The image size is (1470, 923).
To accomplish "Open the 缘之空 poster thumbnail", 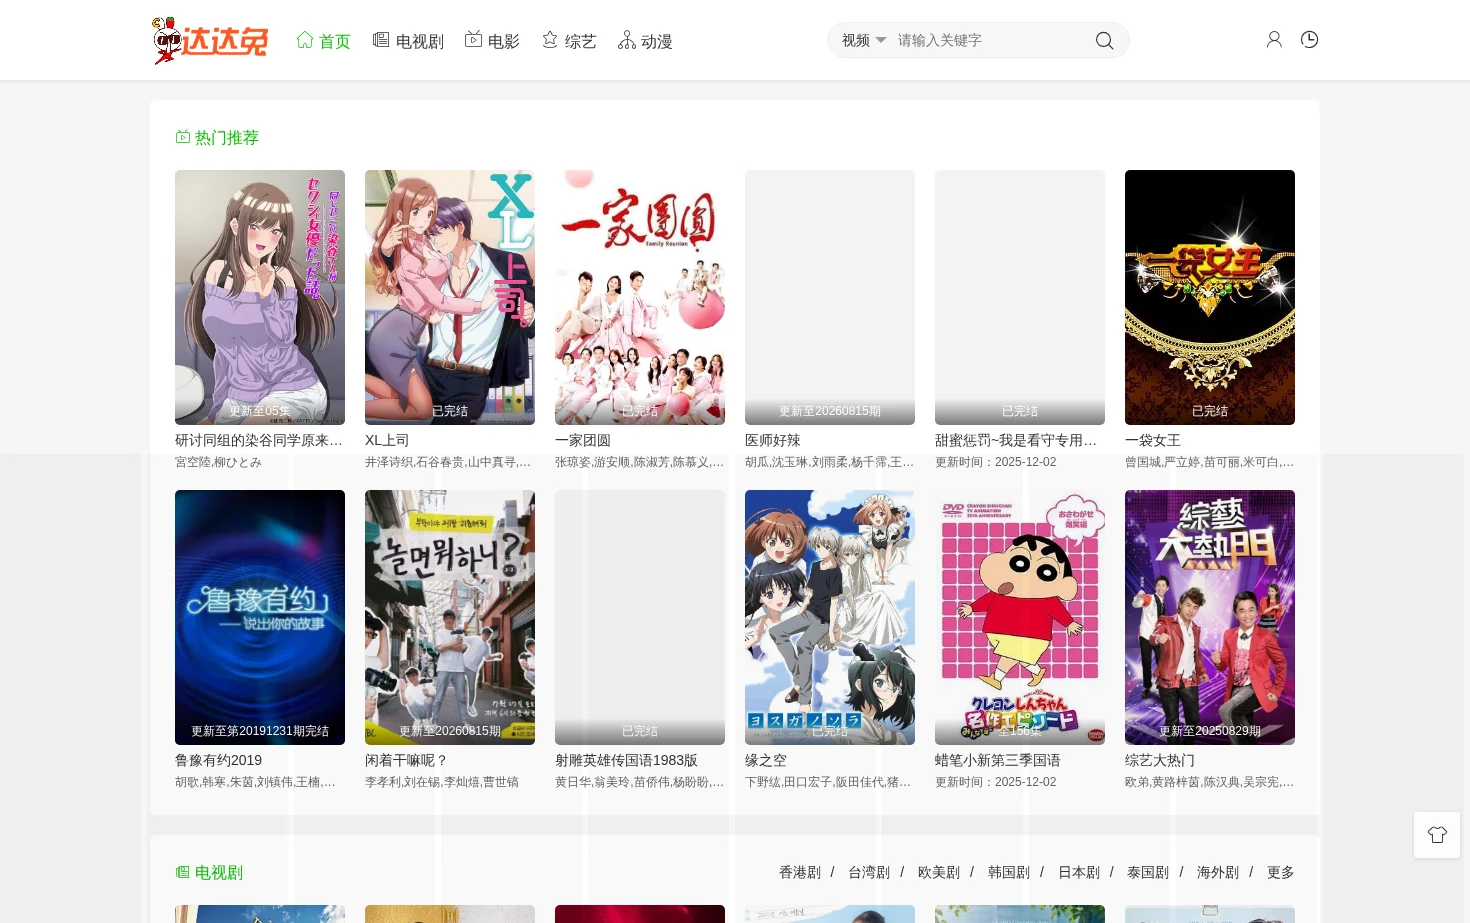I will 830,617.
